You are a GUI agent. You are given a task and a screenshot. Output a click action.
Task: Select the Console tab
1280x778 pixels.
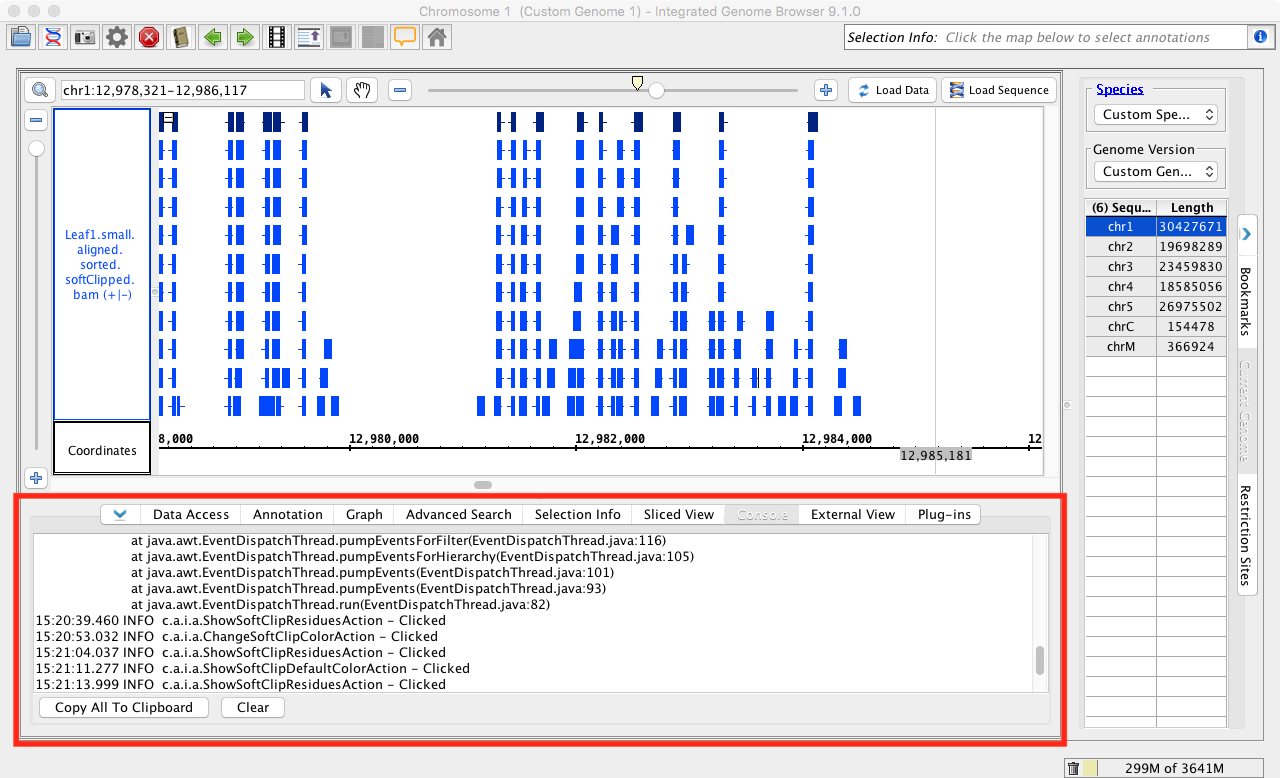click(762, 514)
